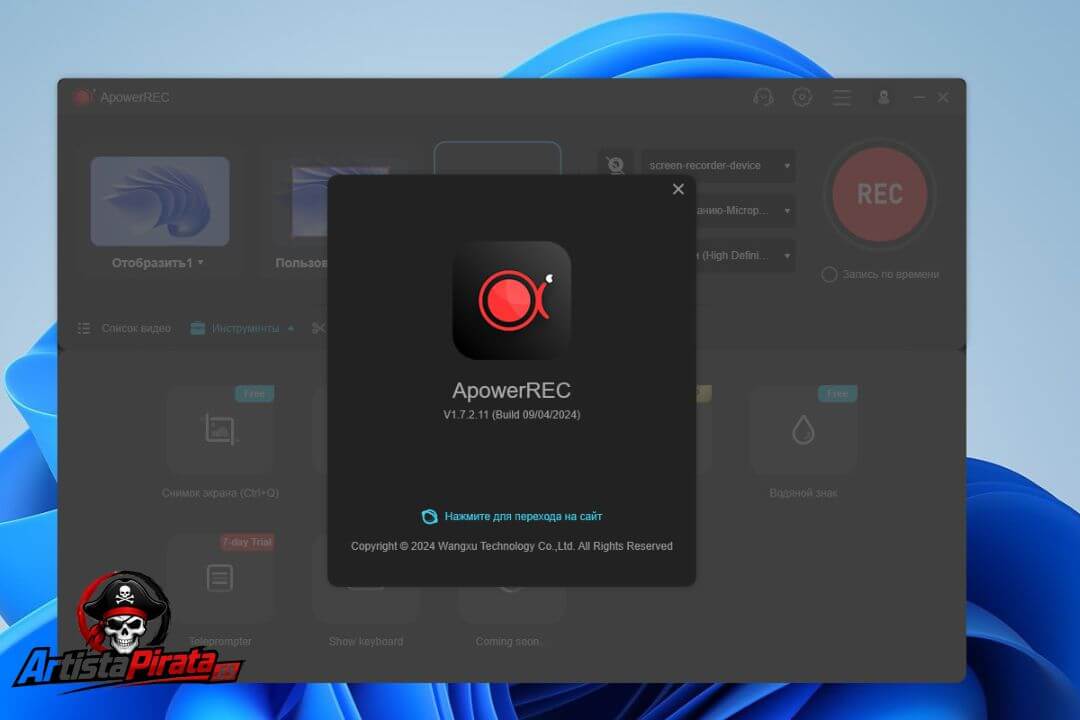Click the Show keyboard label

coord(366,641)
